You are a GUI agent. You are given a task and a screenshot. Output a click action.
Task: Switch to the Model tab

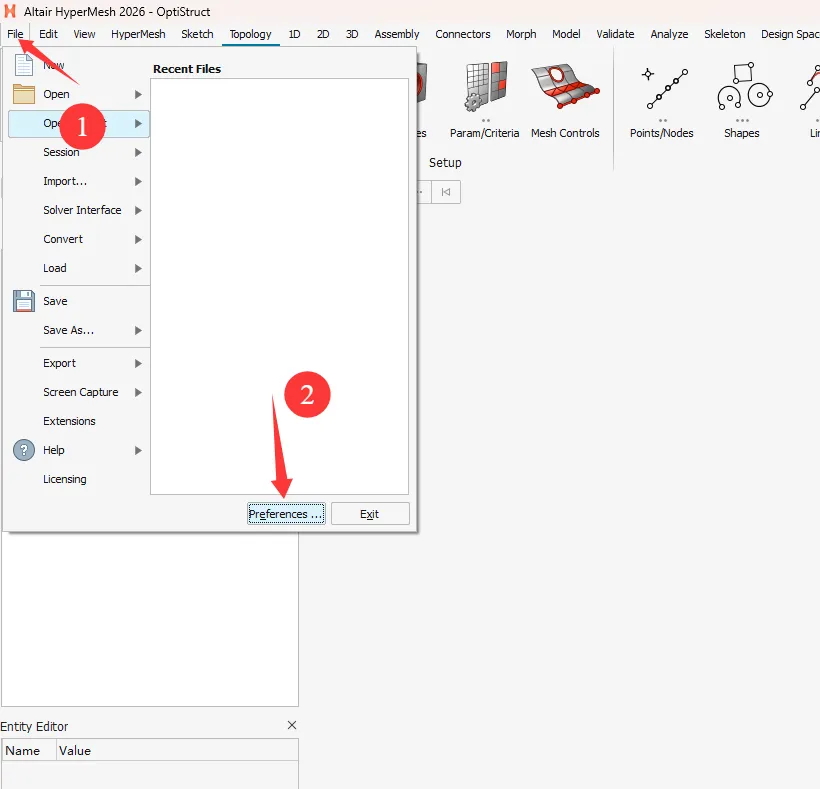click(566, 34)
